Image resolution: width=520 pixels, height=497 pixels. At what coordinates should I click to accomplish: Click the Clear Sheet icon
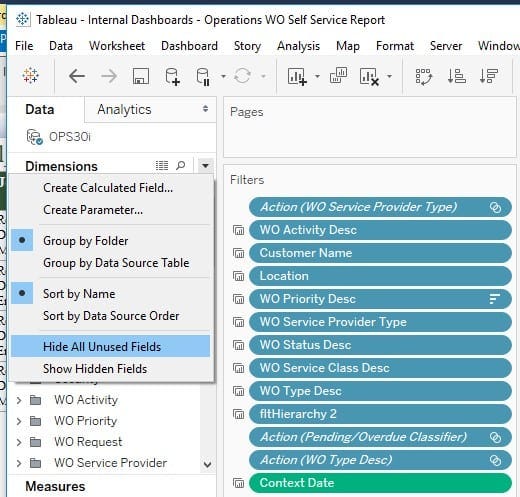click(369, 76)
